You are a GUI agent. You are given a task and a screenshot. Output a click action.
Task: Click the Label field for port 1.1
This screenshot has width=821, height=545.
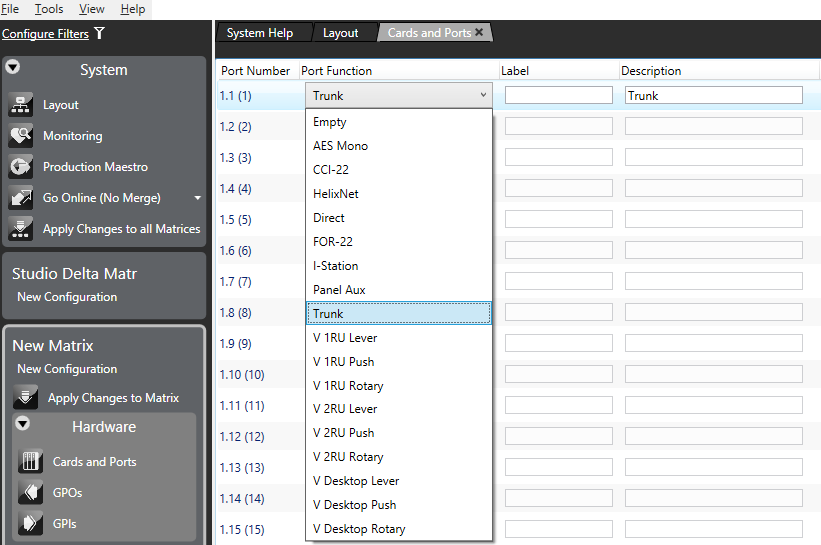tap(558, 96)
